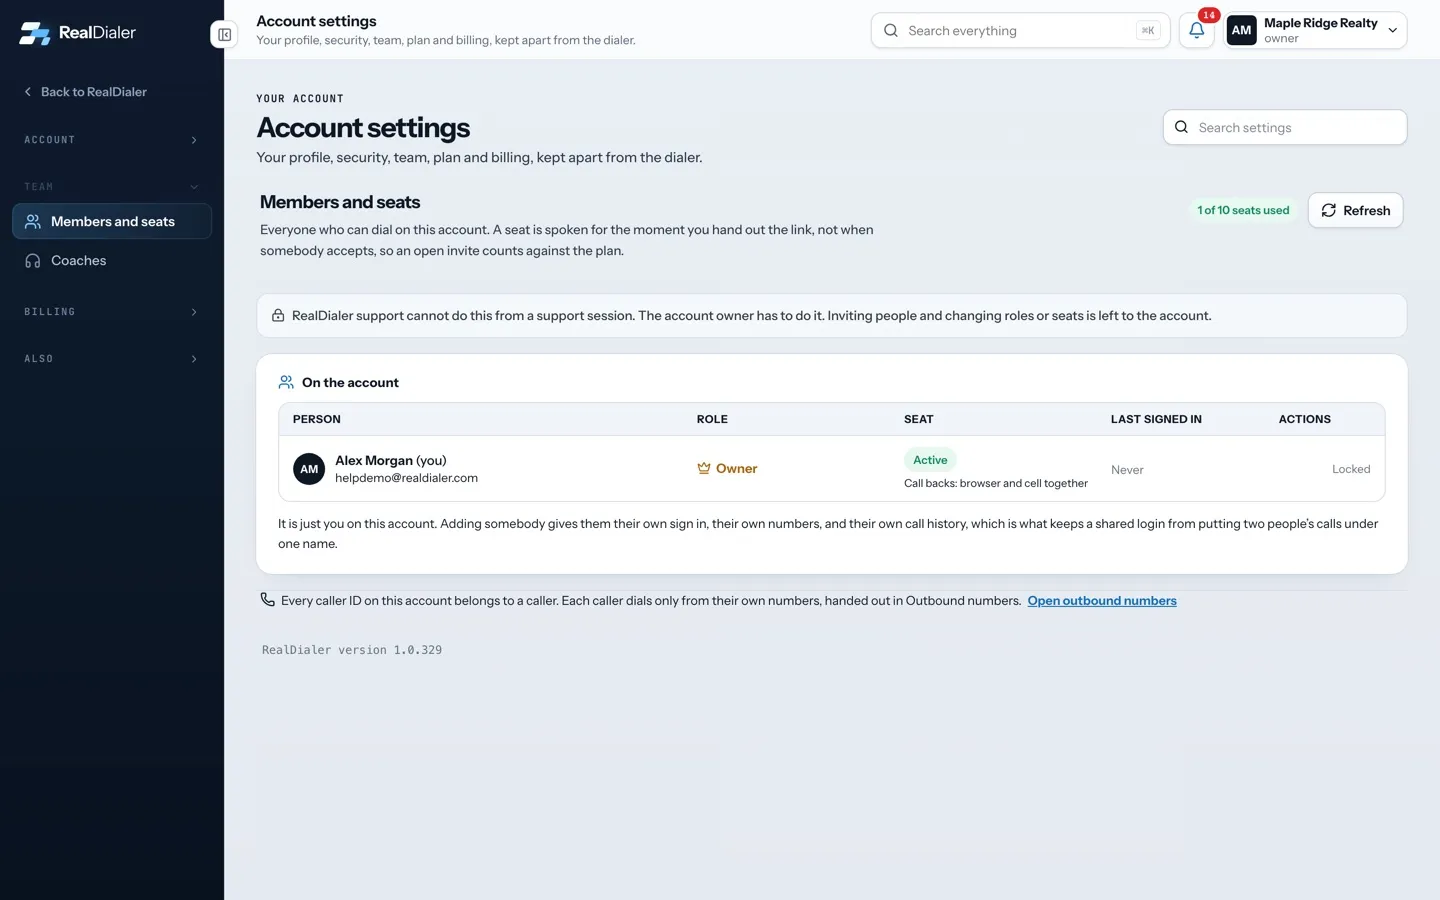Click the PERSON column header
This screenshot has width=1440, height=900.
pyautogui.click(x=317, y=419)
